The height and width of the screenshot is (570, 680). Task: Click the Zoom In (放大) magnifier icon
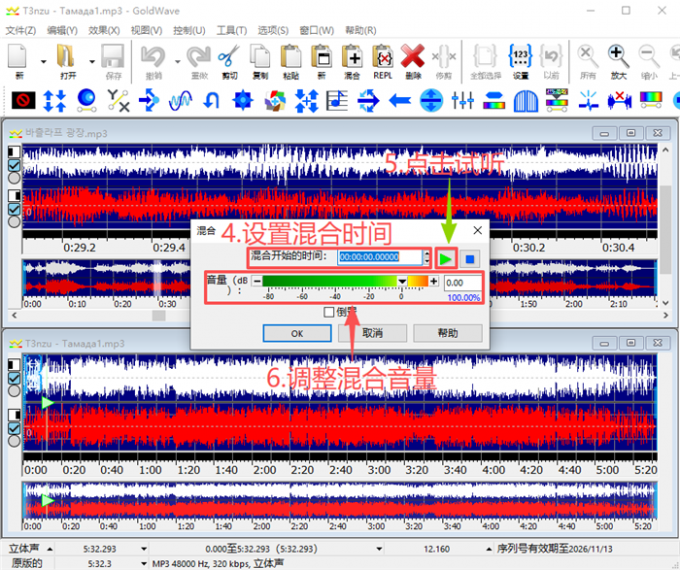pos(619,57)
